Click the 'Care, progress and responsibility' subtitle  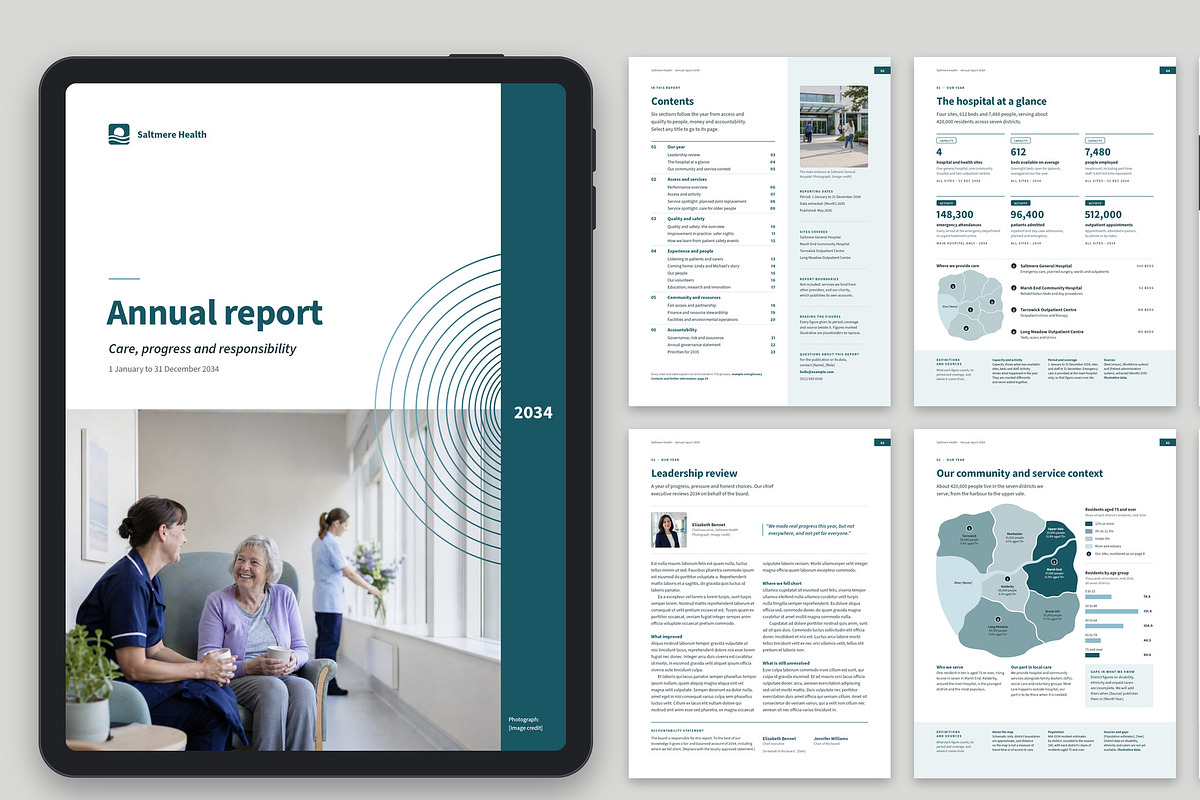[x=203, y=349]
